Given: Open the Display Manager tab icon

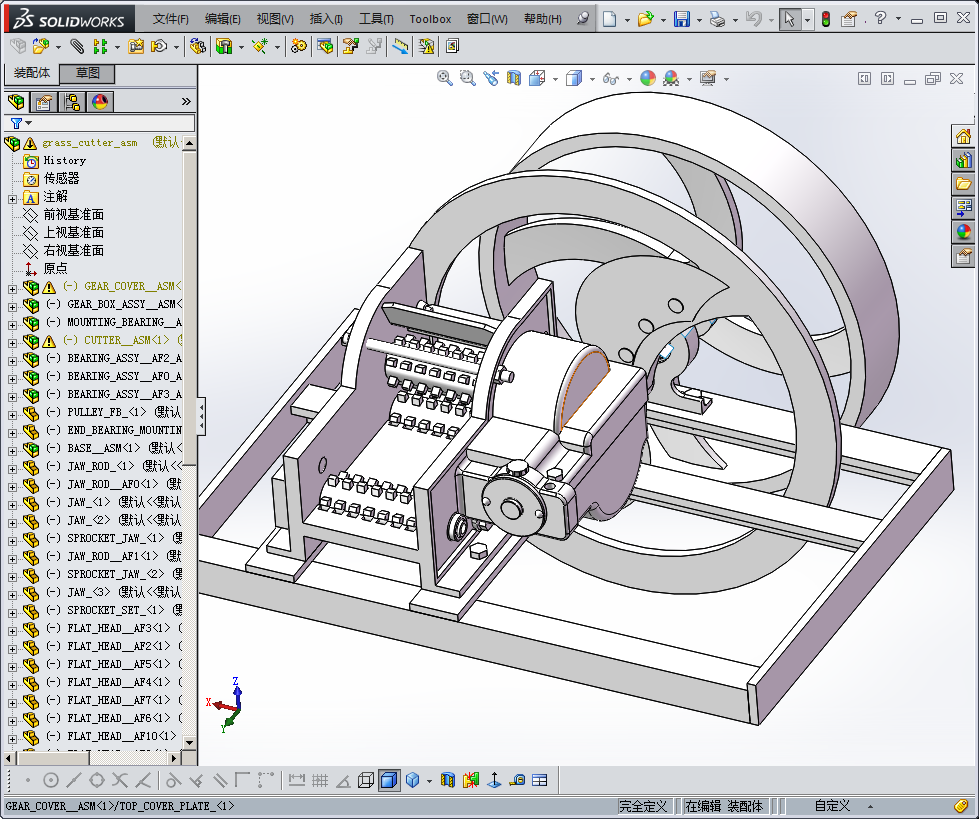Looking at the screenshot, I should tap(100, 101).
